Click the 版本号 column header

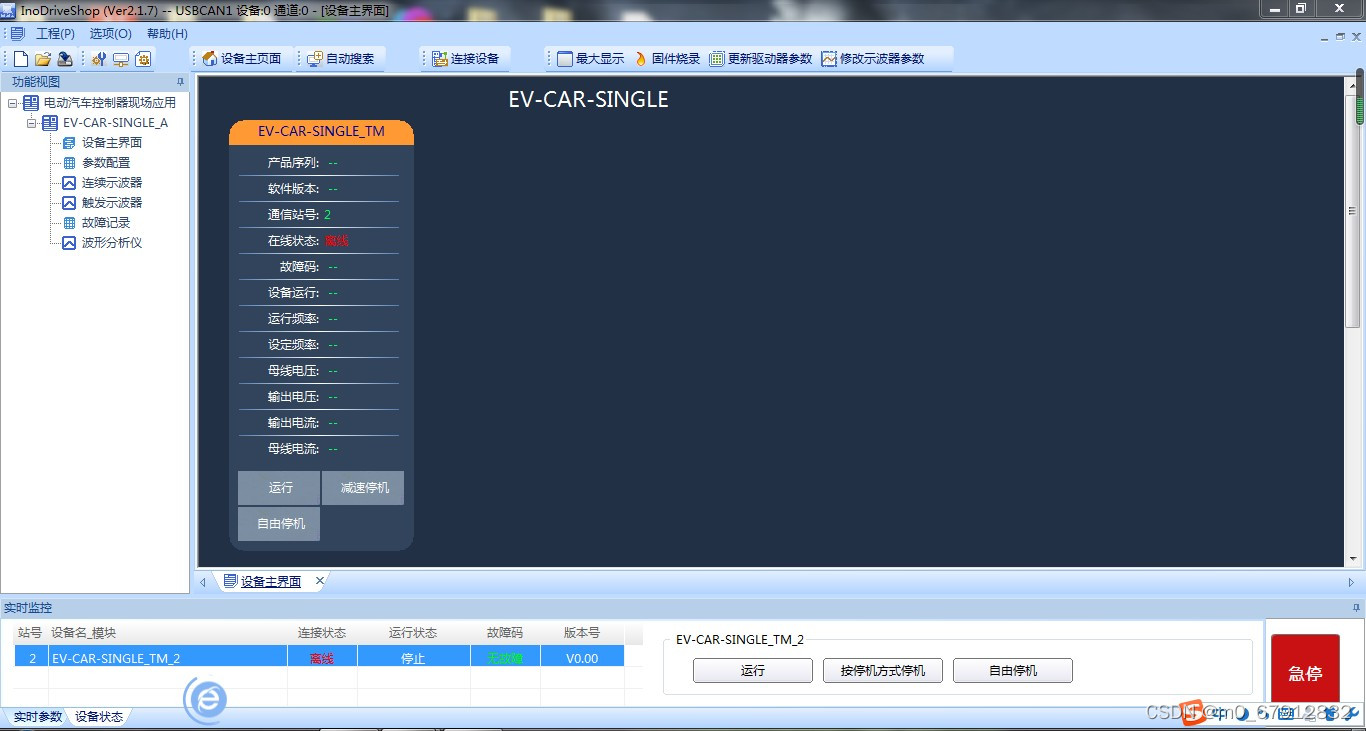pos(582,633)
